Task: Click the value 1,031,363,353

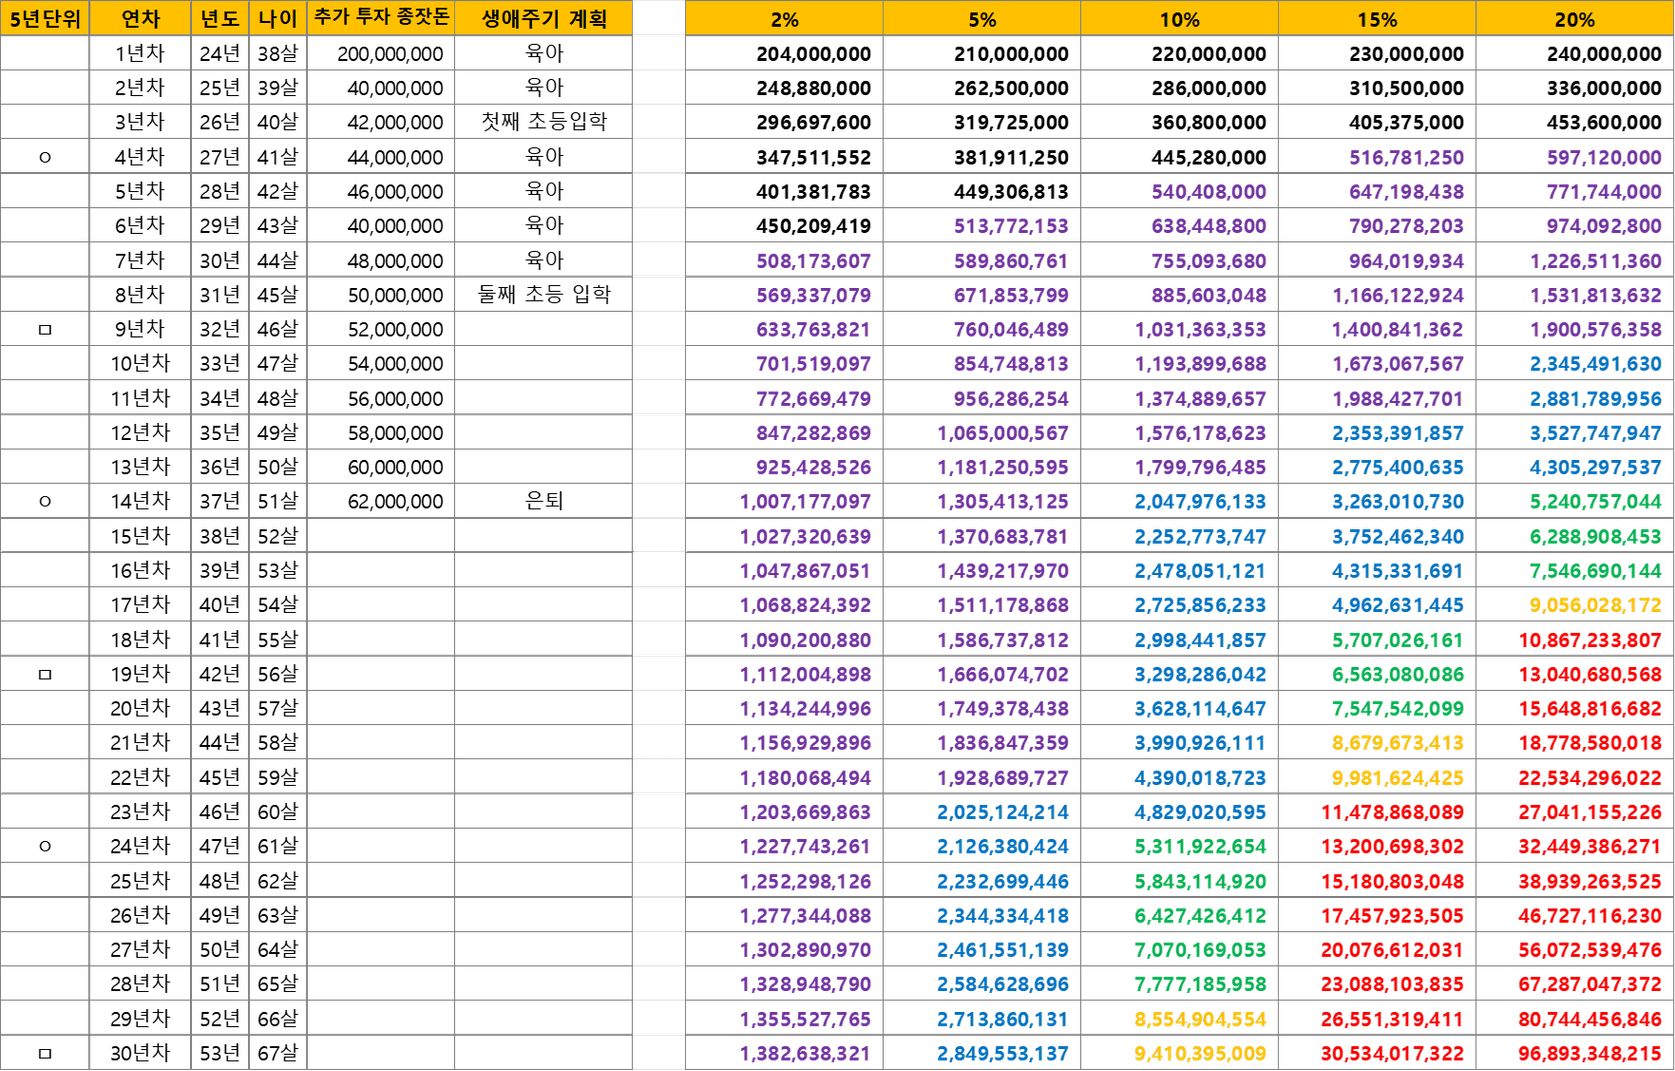Action: [x=1200, y=330]
